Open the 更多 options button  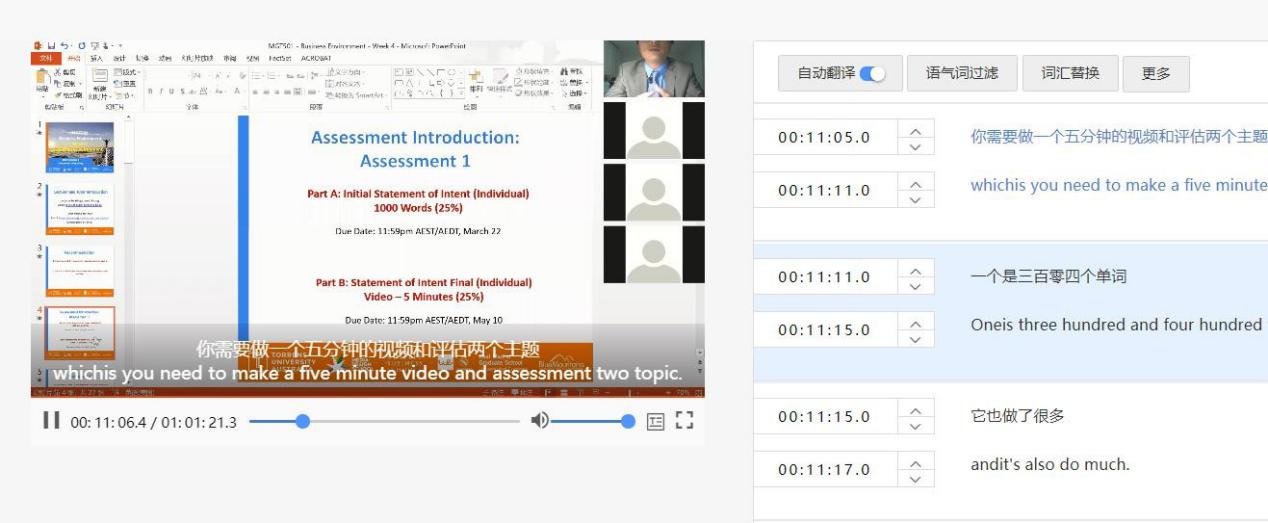tap(1156, 73)
